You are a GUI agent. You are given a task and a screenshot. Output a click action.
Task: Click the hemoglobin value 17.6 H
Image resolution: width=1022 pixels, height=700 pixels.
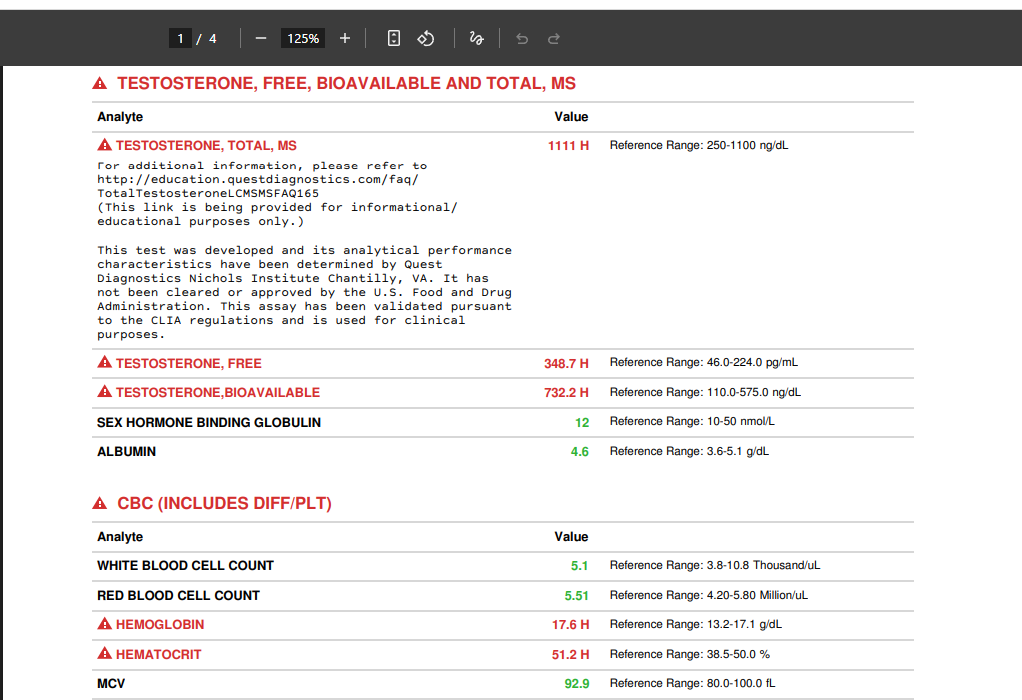(570, 624)
